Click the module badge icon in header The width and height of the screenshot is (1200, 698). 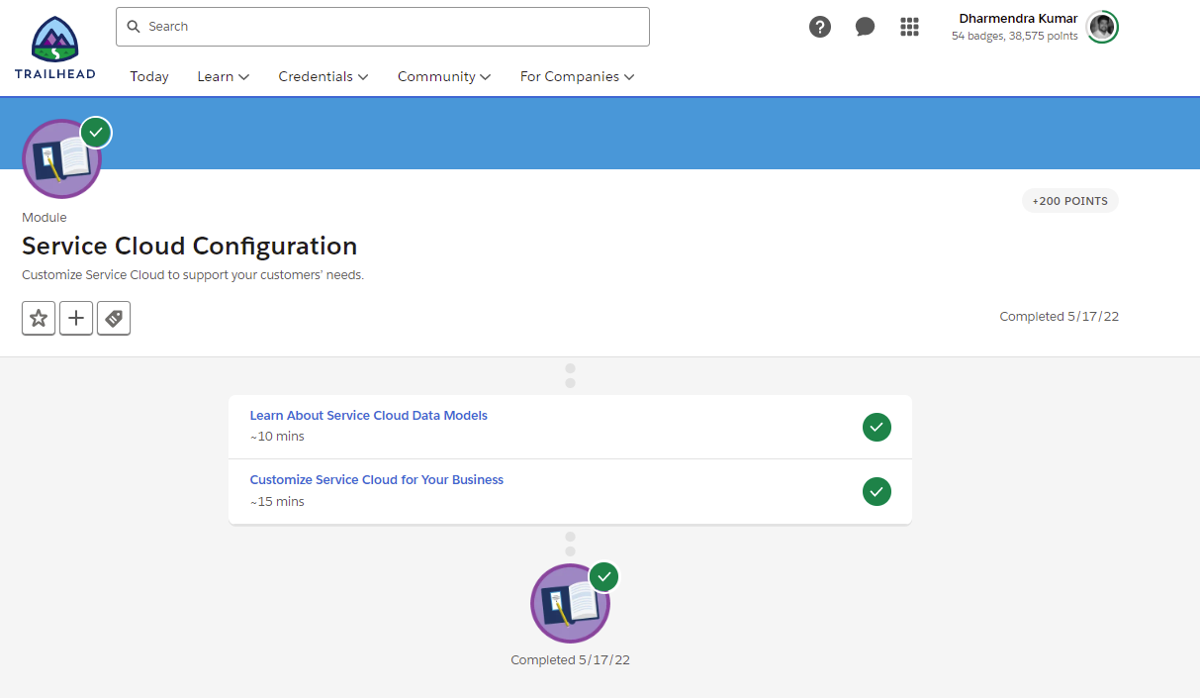(x=62, y=159)
